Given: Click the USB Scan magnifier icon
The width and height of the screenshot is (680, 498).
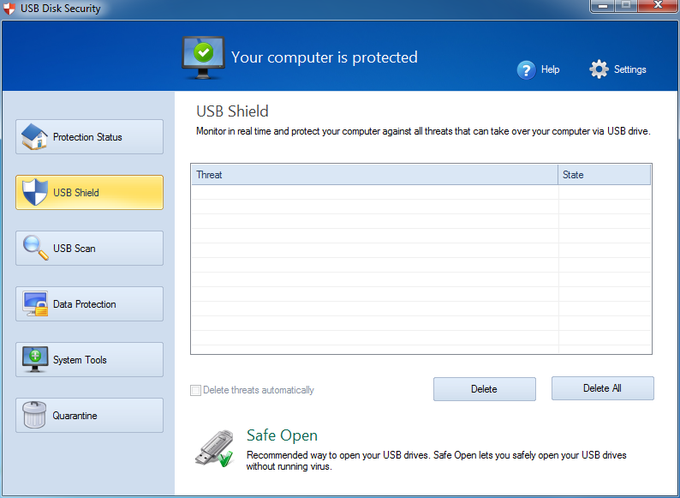Looking at the screenshot, I should click(35, 248).
